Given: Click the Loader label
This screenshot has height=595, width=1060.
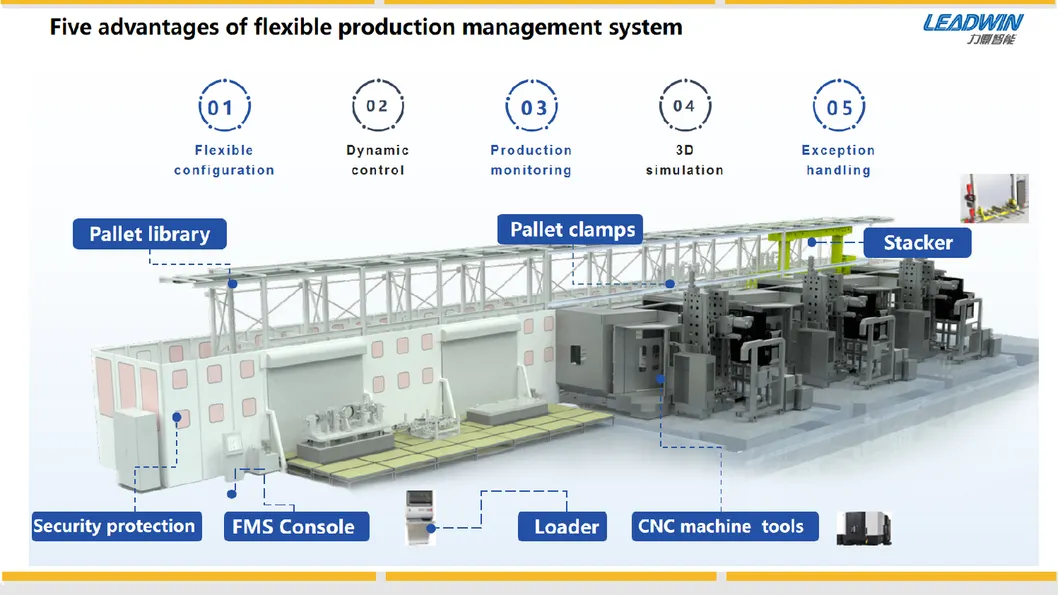Looking at the screenshot, I should coord(566,527).
